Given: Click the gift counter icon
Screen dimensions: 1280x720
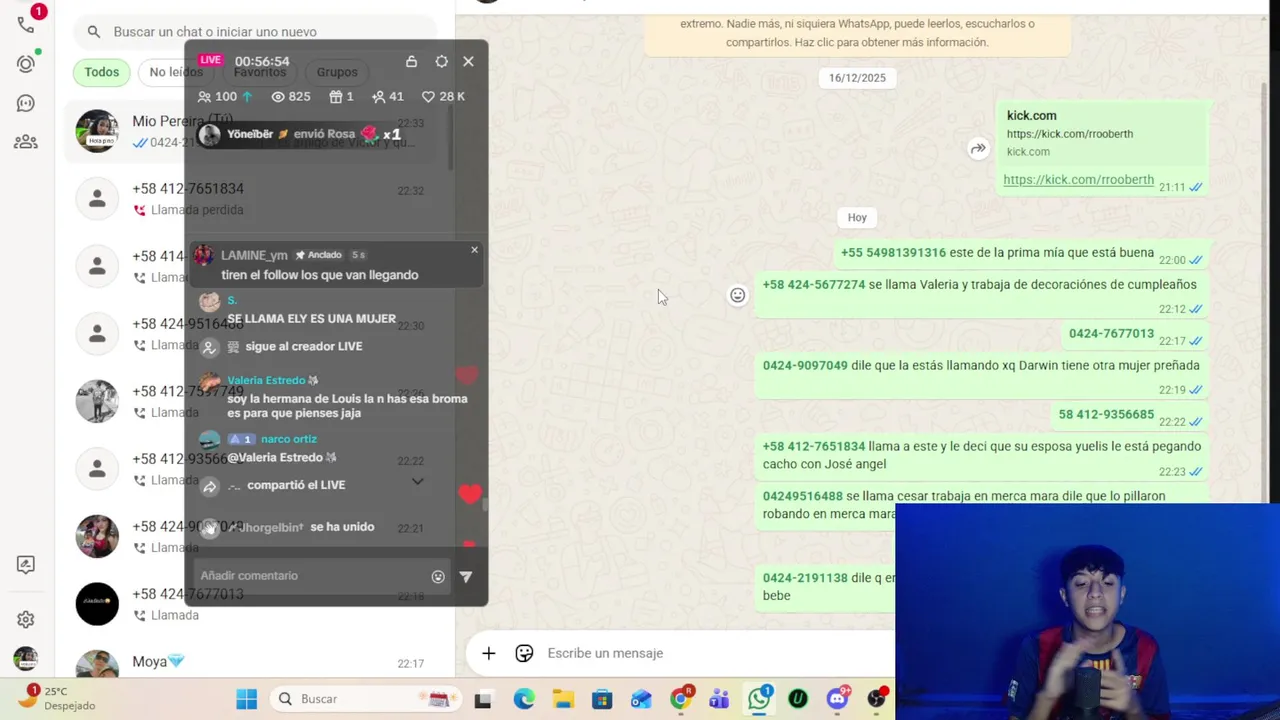Looking at the screenshot, I should (342, 96).
